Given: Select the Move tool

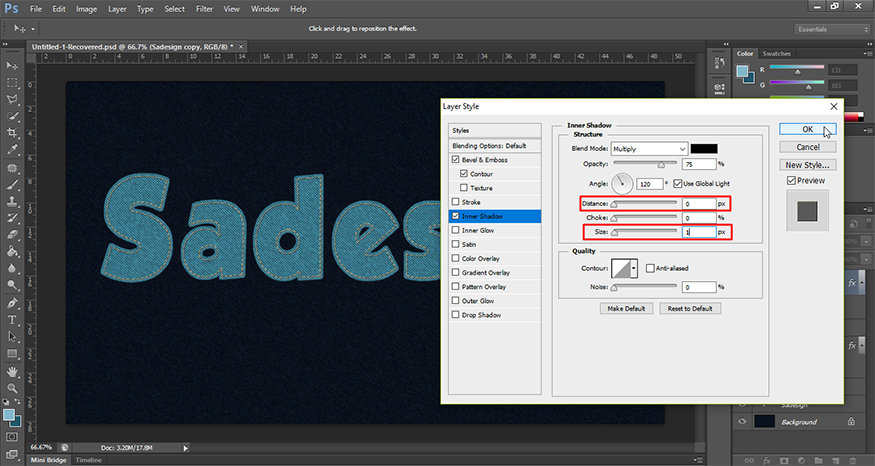Looking at the screenshot, I should [12, 66].
